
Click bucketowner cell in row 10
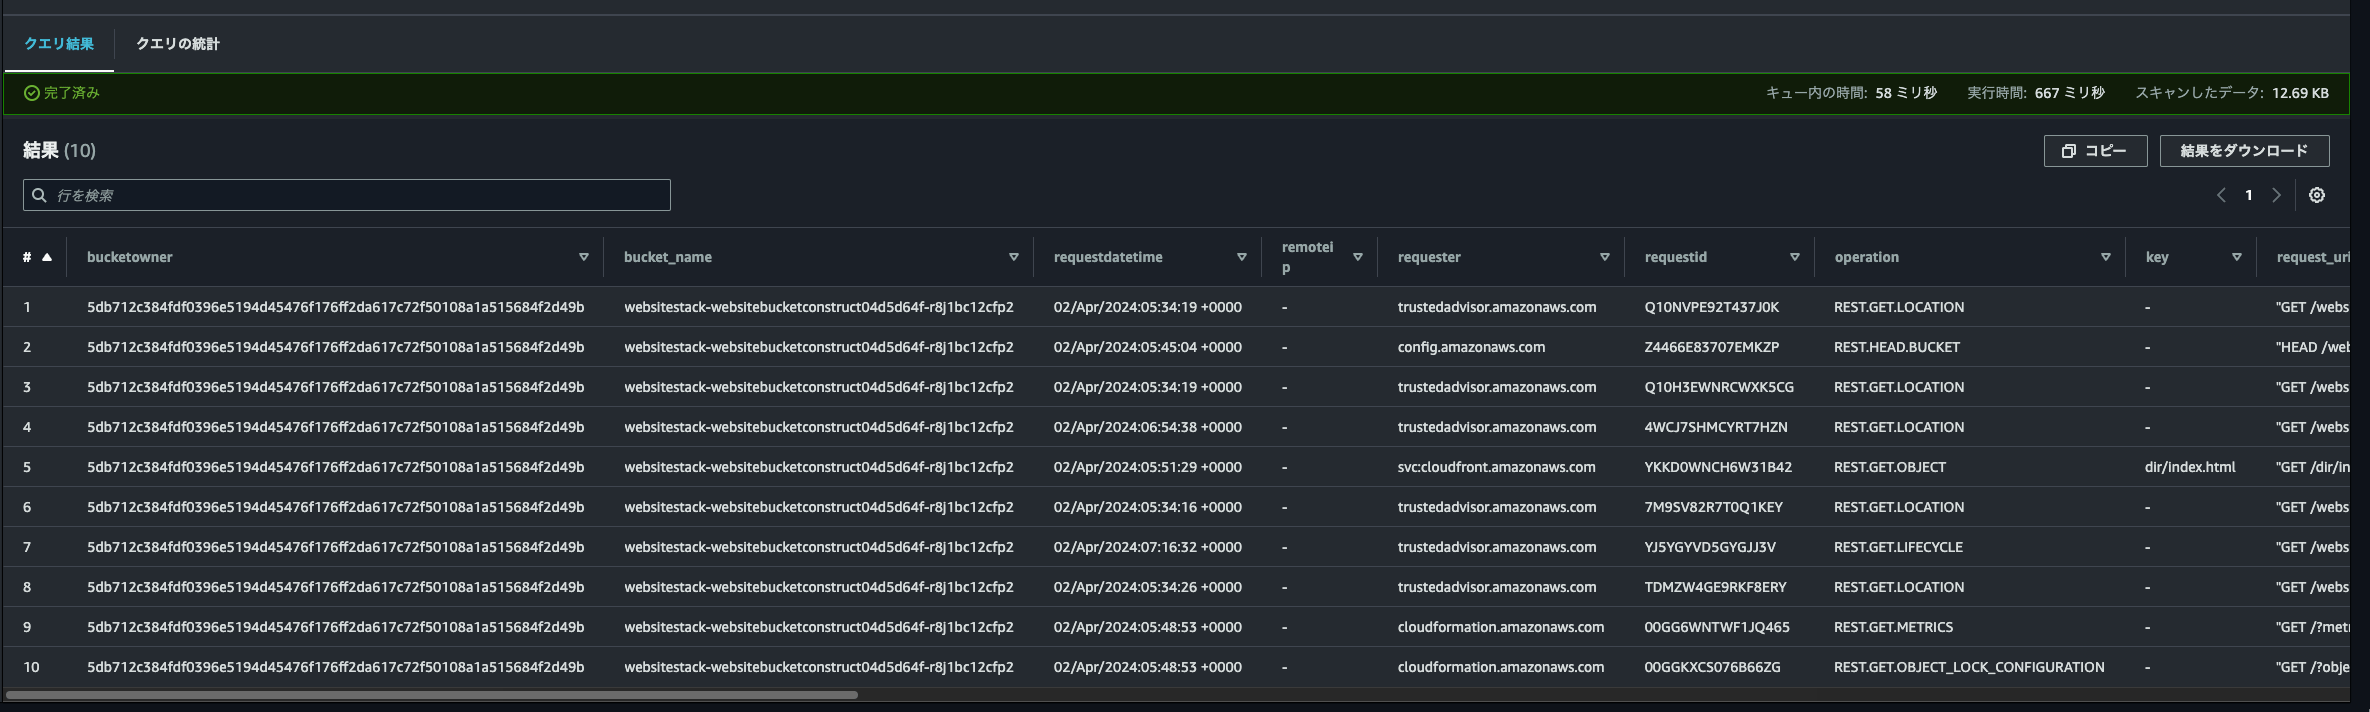click(x=335, y=667)
